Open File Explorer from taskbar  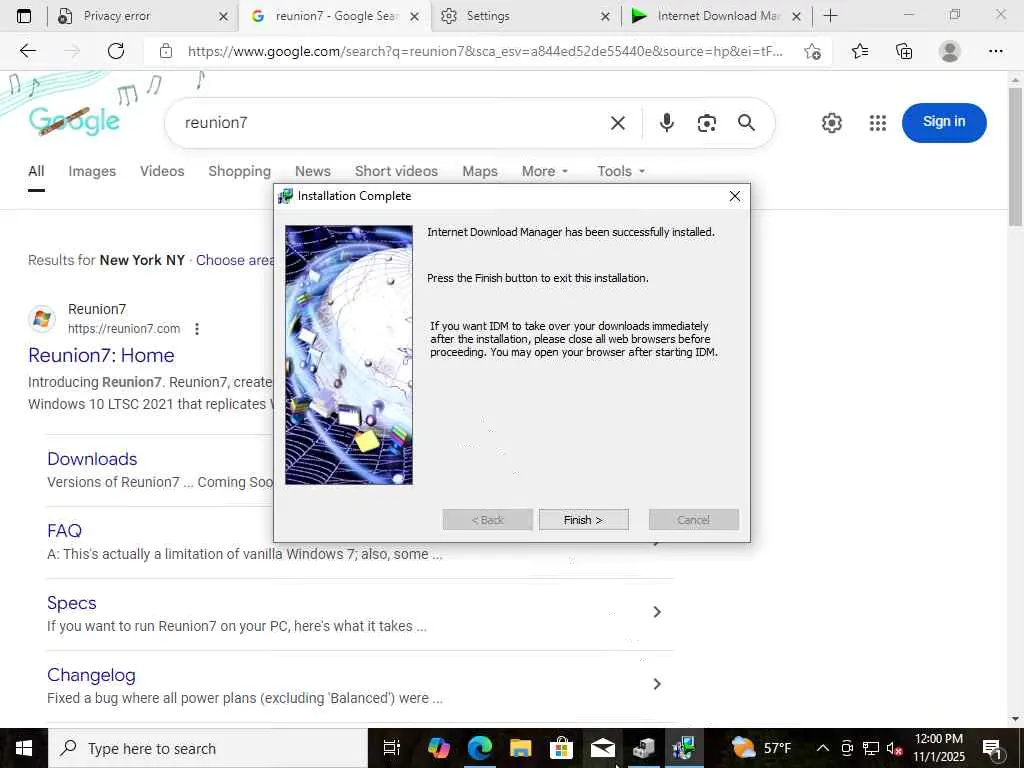pos(520,748)
